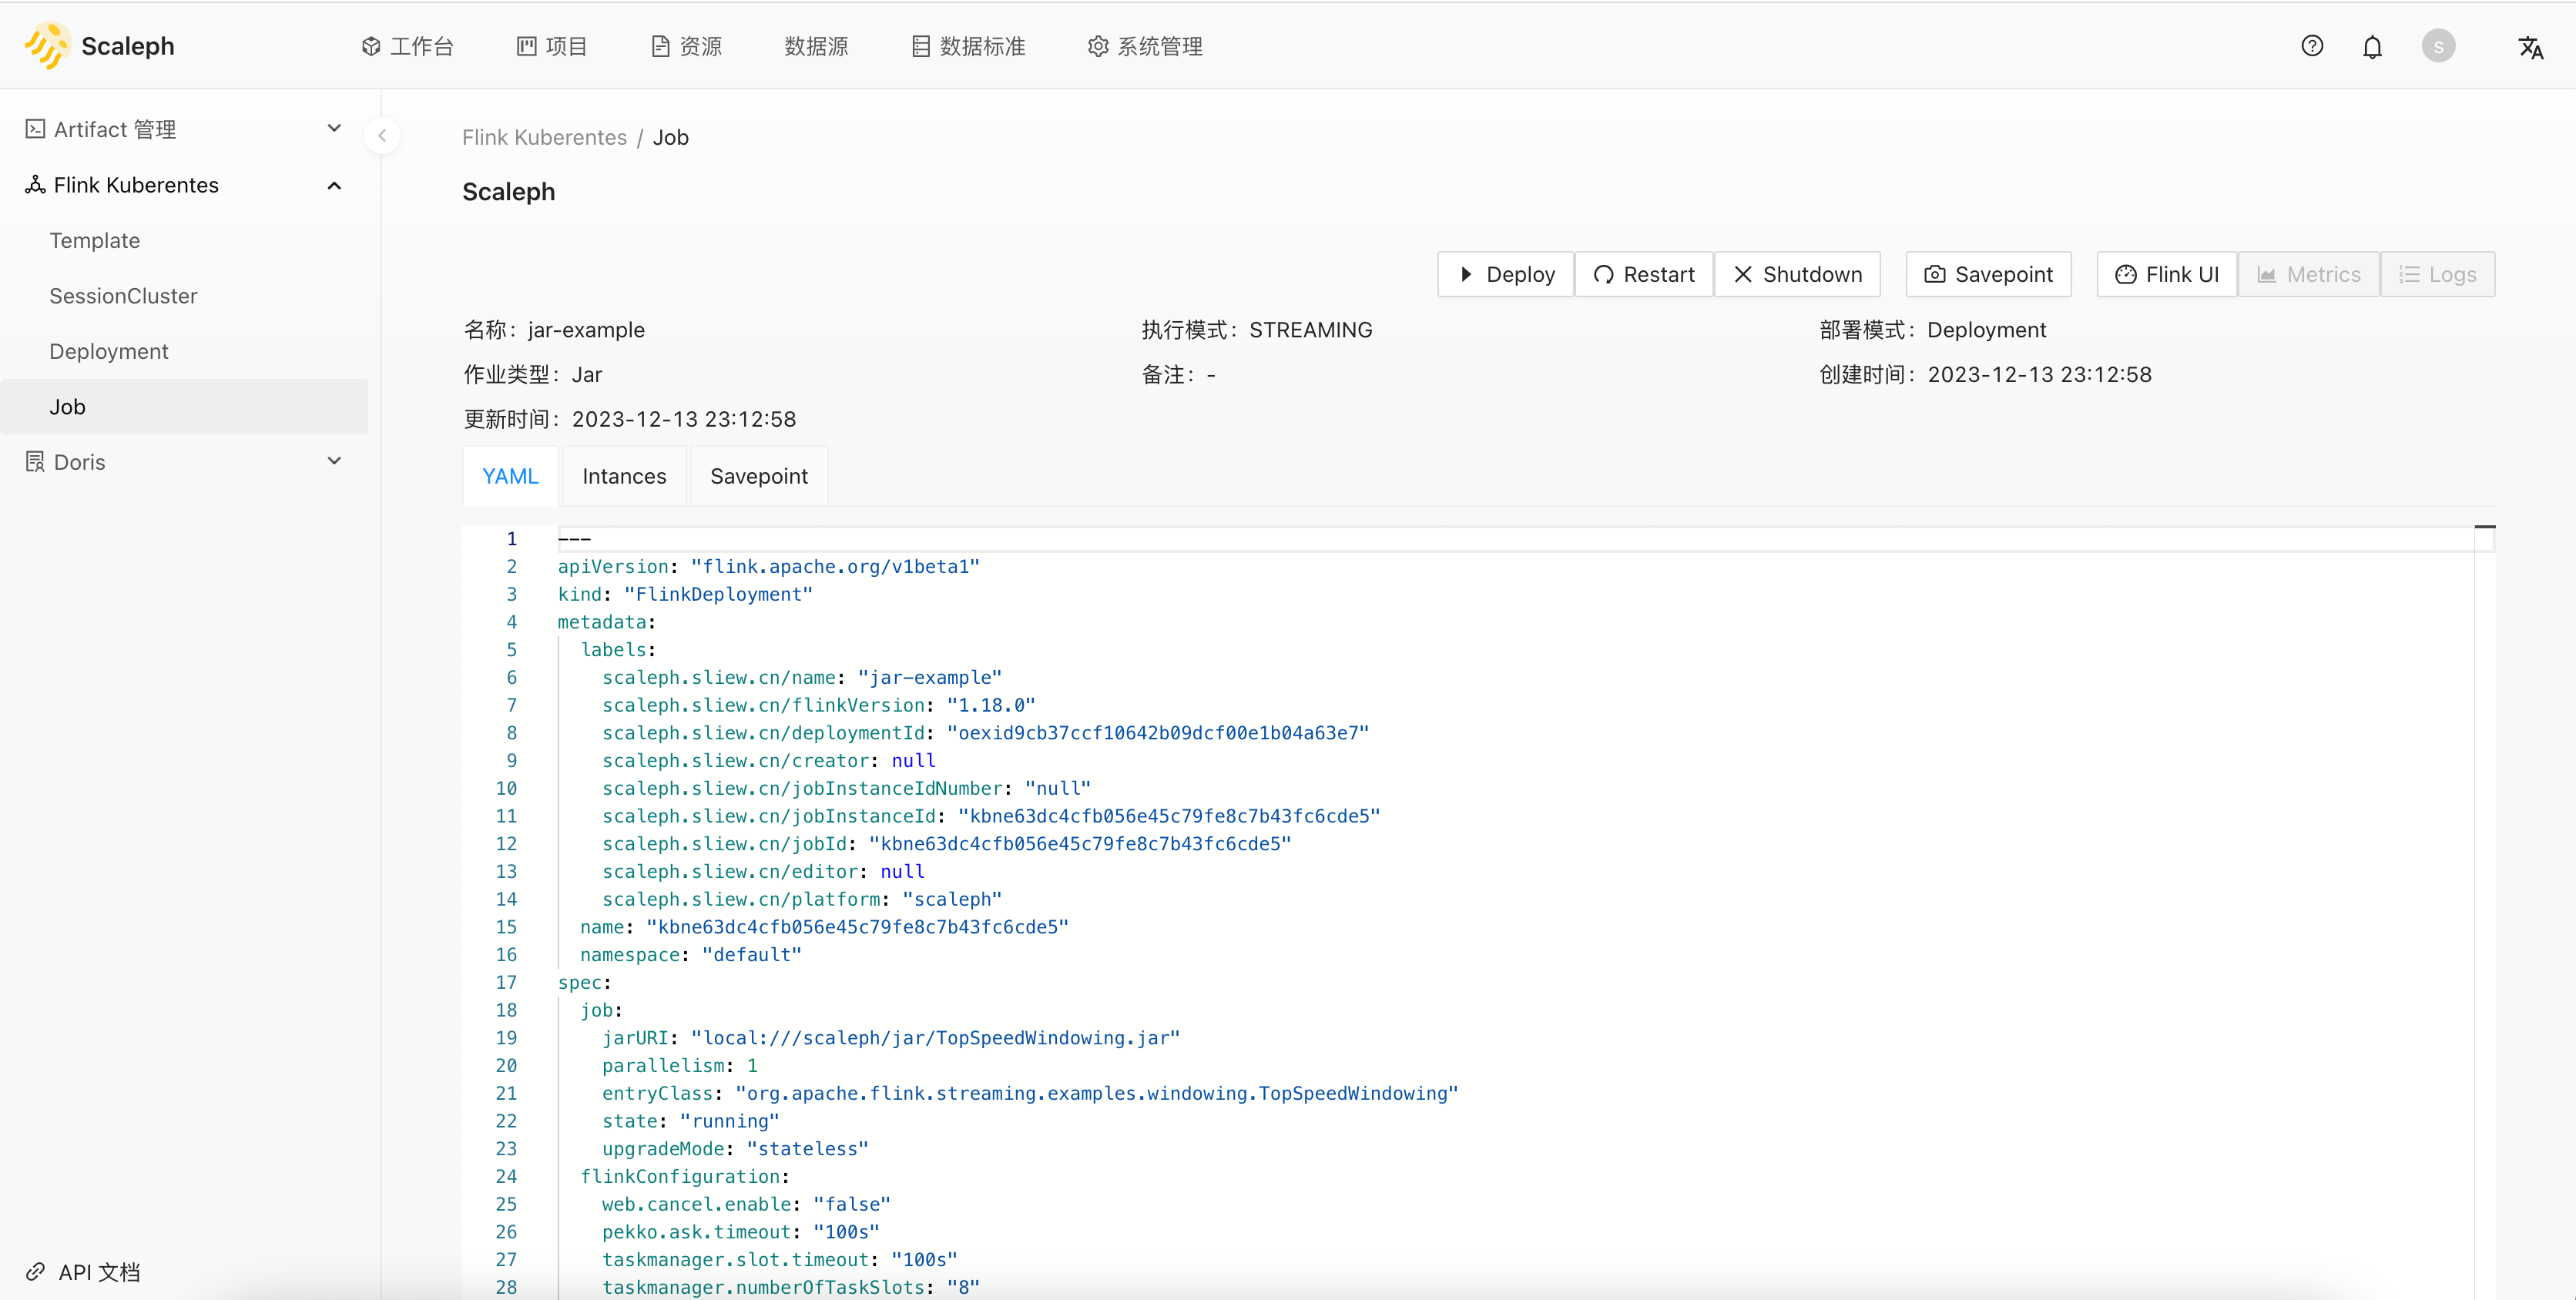Open the 资源 top menu

tap(686, 46)
